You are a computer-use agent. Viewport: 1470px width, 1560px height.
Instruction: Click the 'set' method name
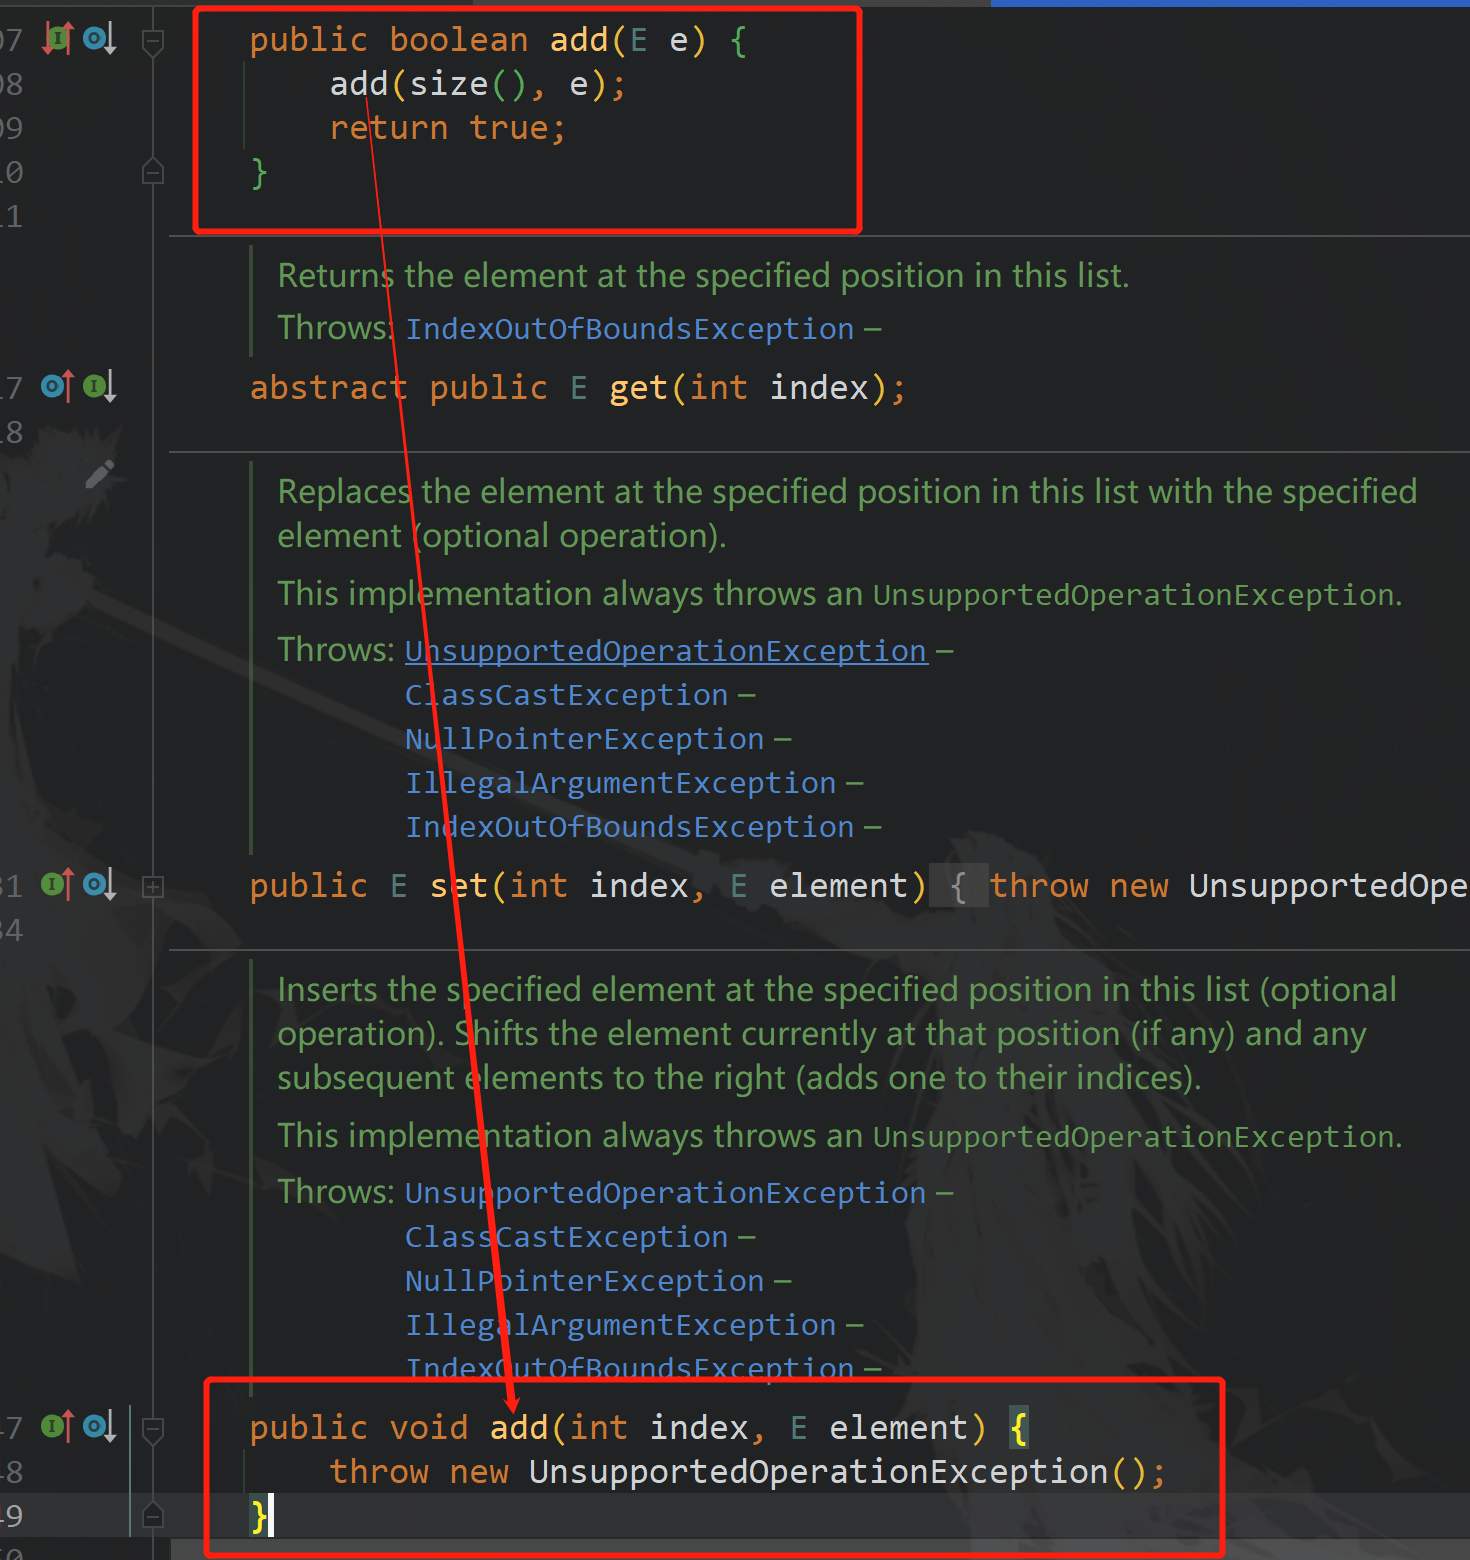click(459, 886)
